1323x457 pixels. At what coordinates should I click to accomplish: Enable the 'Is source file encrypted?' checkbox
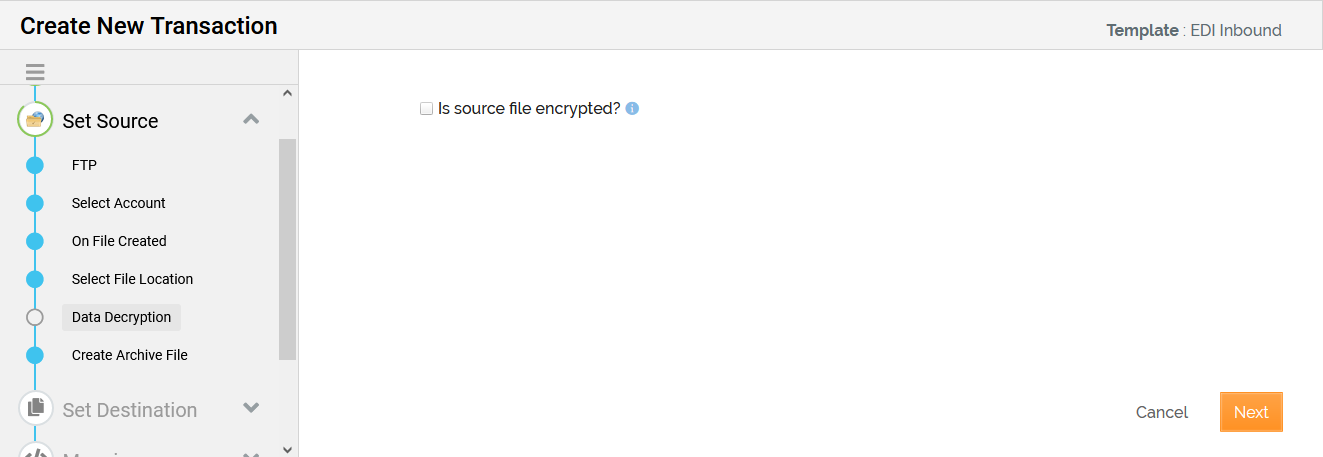[x=426, y=108]
